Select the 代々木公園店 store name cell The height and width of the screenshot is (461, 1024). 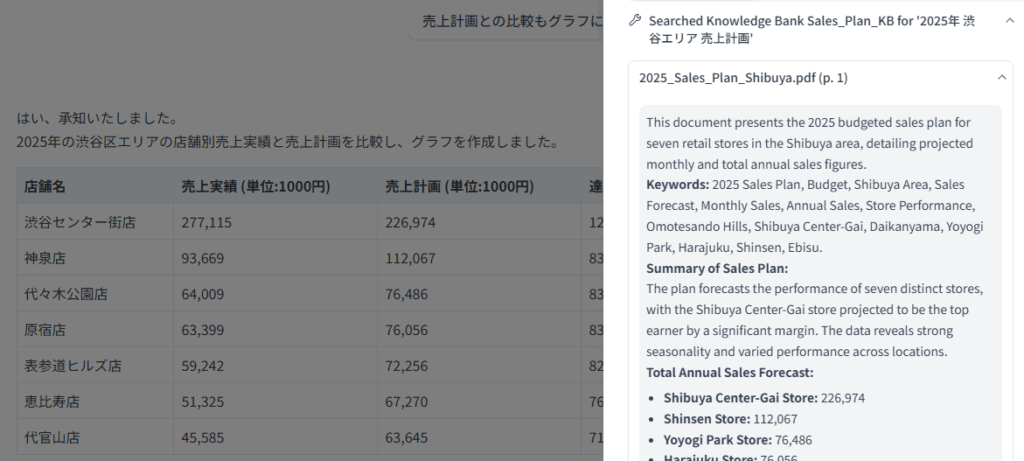[x=66, y=294]
